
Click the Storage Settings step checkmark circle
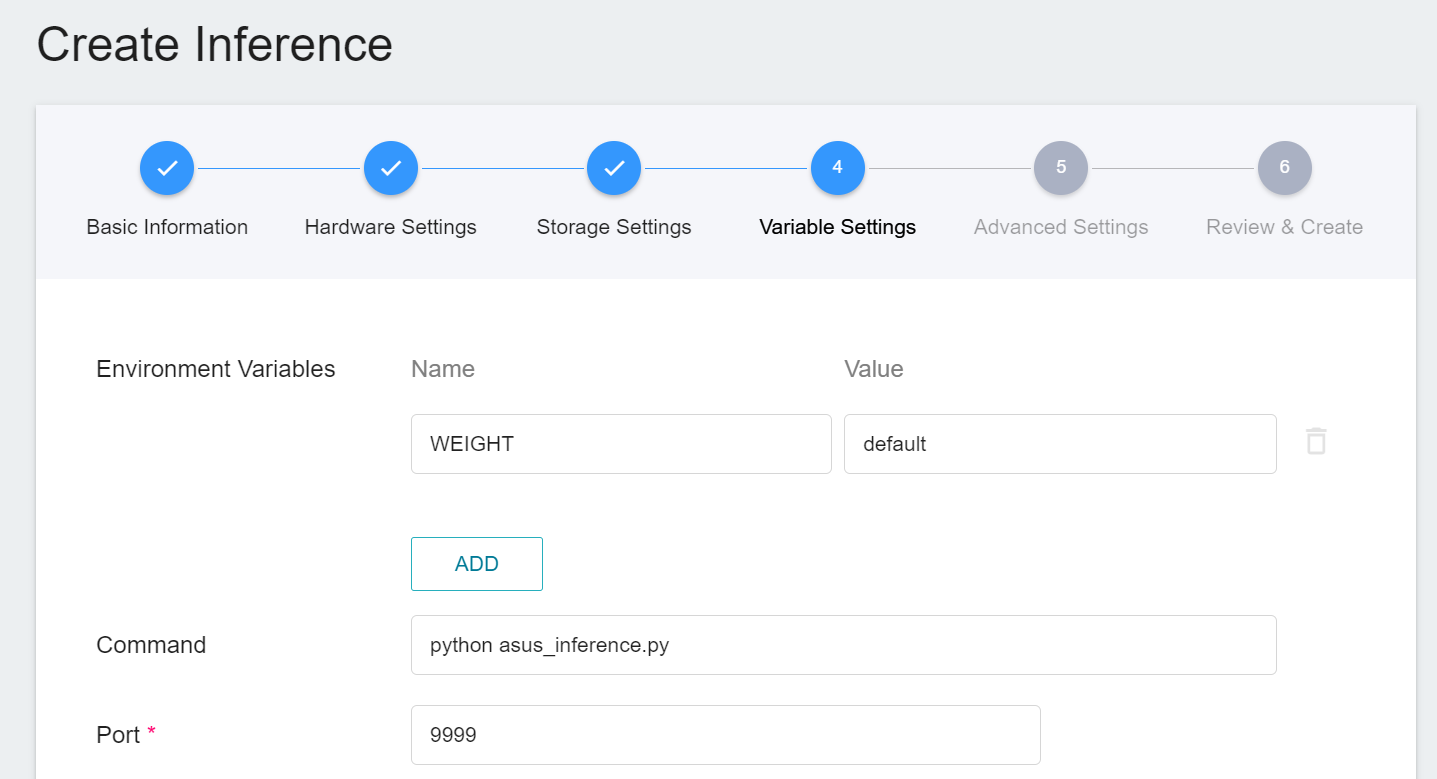614,168
